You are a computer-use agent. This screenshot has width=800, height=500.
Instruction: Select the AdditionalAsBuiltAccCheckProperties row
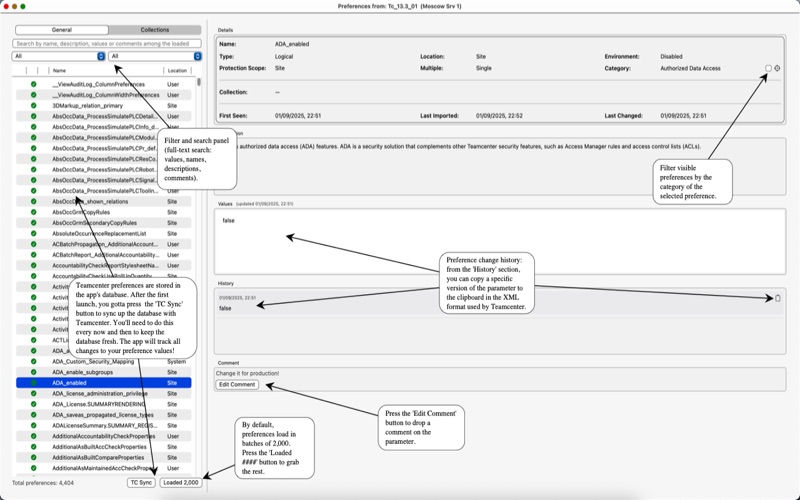(104, 446)
